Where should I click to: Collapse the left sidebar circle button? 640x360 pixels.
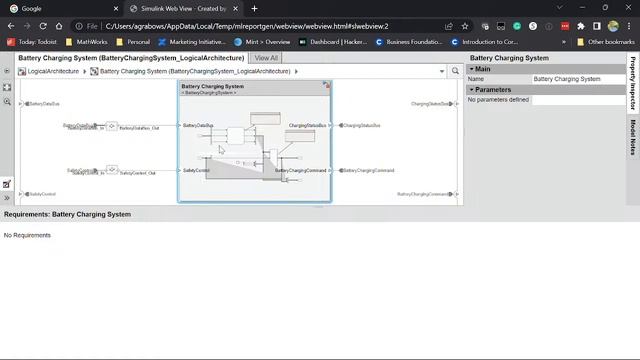tap(7, 71)
